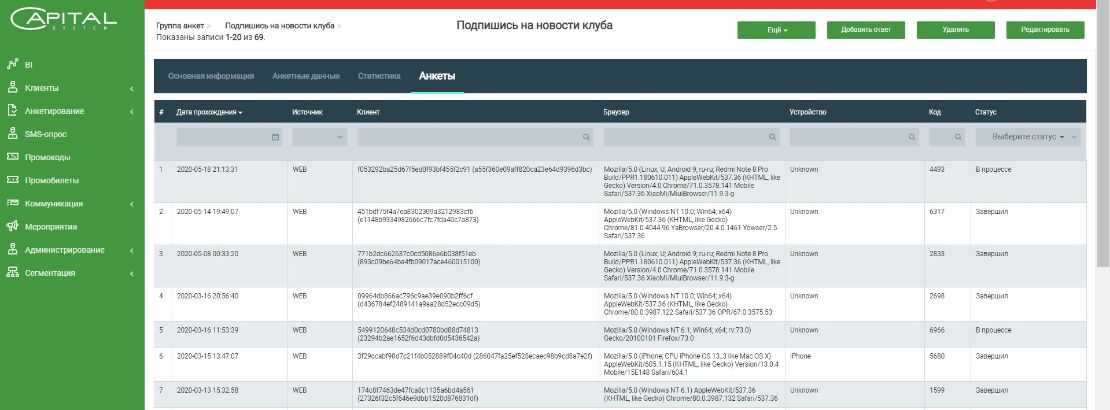Click the Редактировать button
Image resolution: width=1110 pixels, height=410 pixels.
pos(1045,30)
